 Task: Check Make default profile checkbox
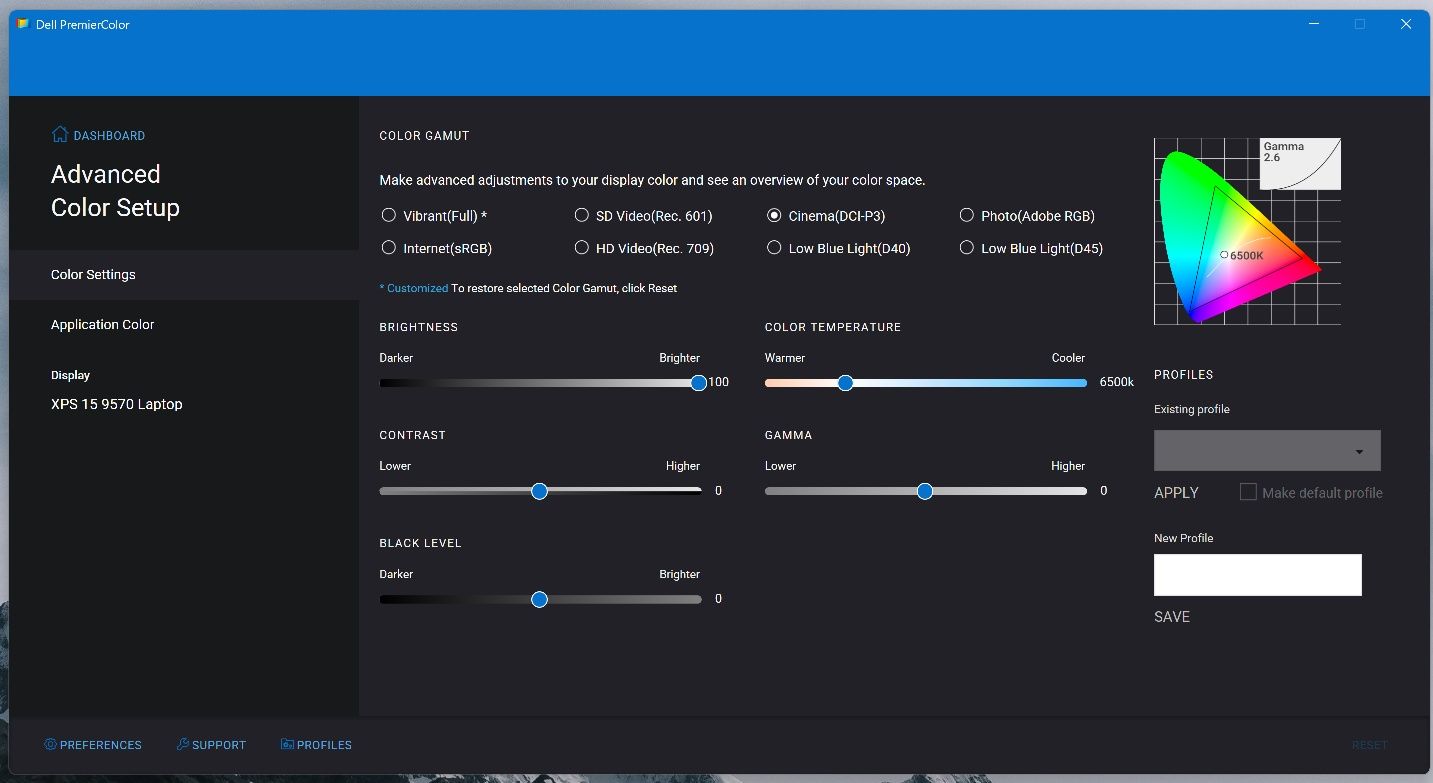click(1248, 492)
